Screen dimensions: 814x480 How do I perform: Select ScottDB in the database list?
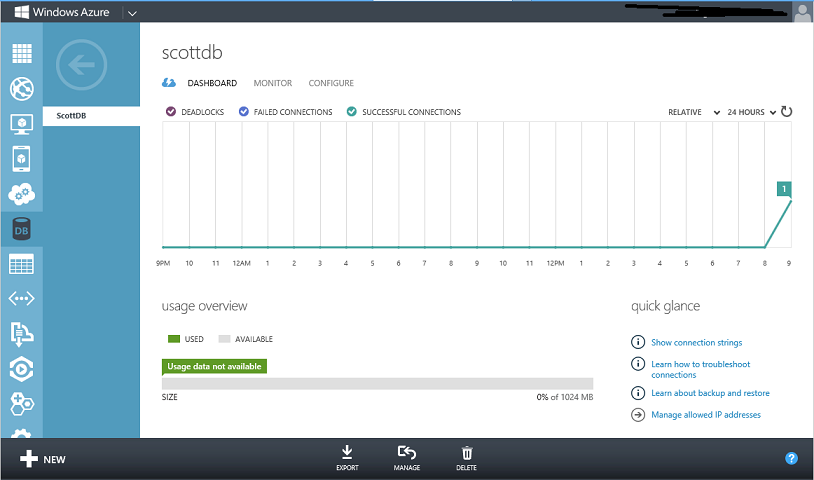click(91, 116)
